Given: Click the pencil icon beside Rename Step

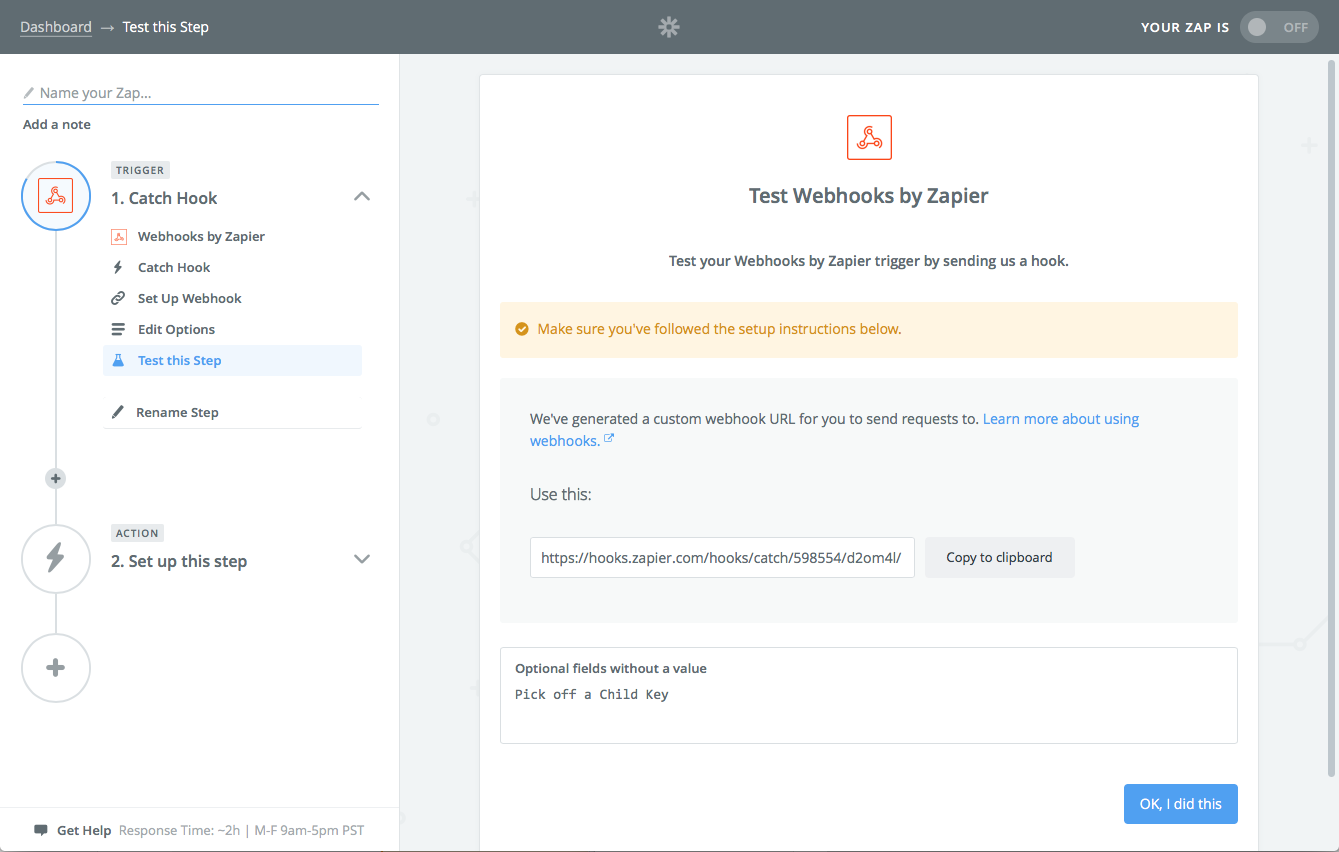Looking at the screenshot, I should pos(118,412).
